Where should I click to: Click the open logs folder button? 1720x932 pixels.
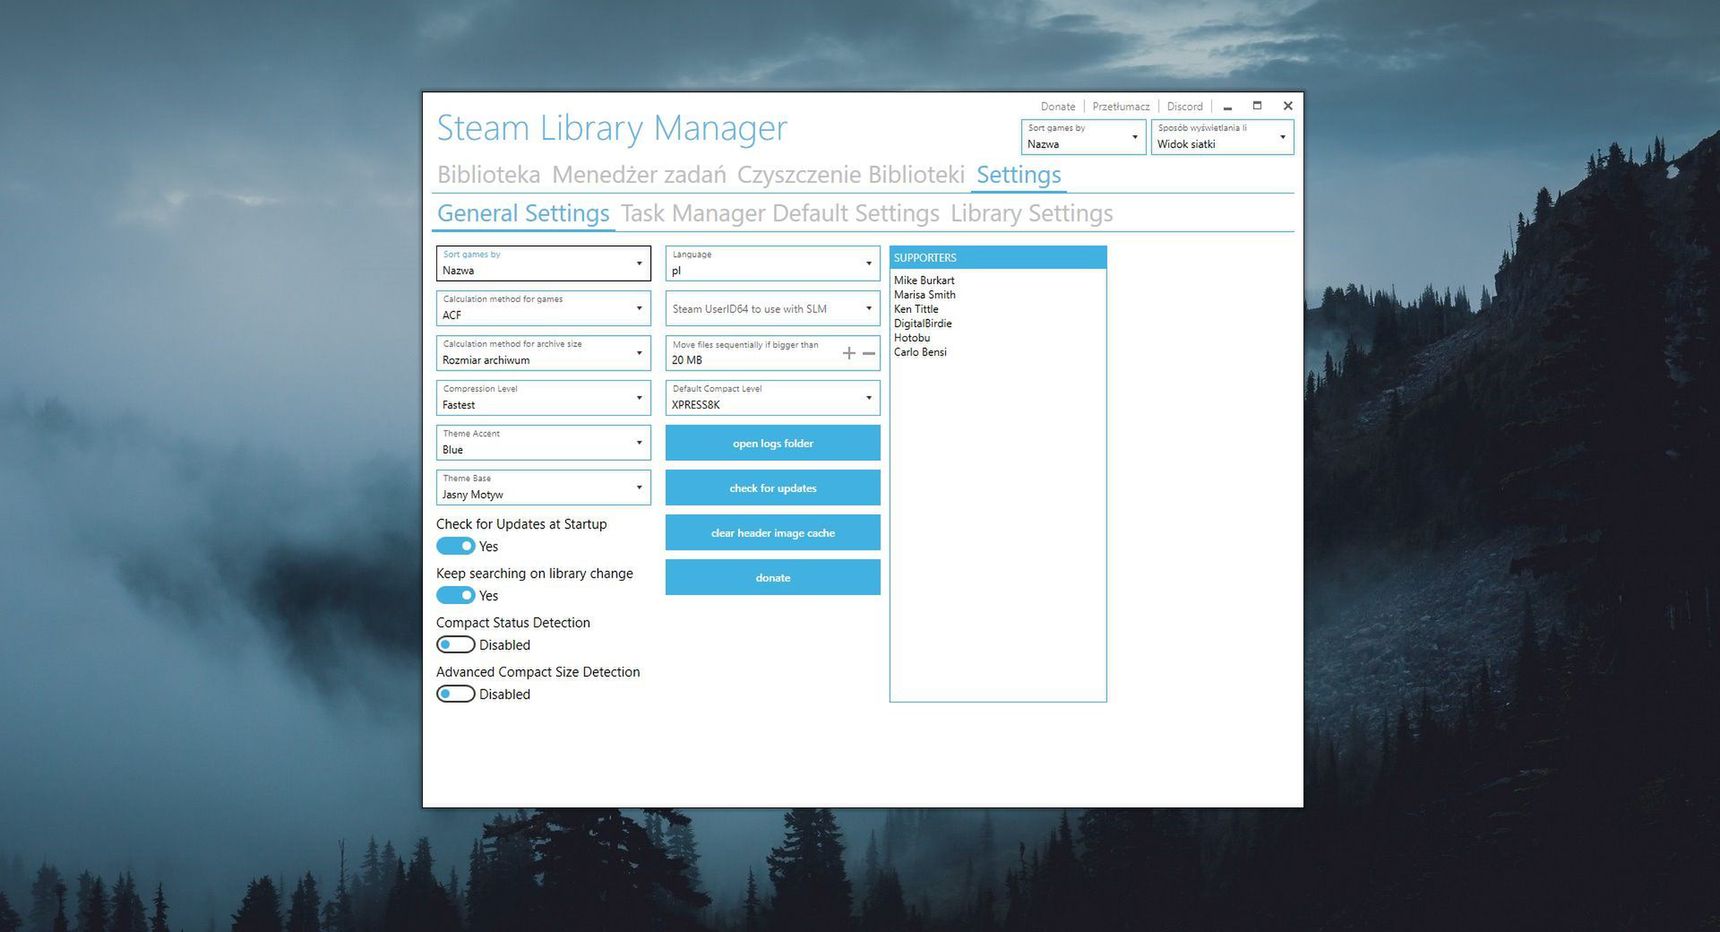pyautogui.click(x=773, y=443)
